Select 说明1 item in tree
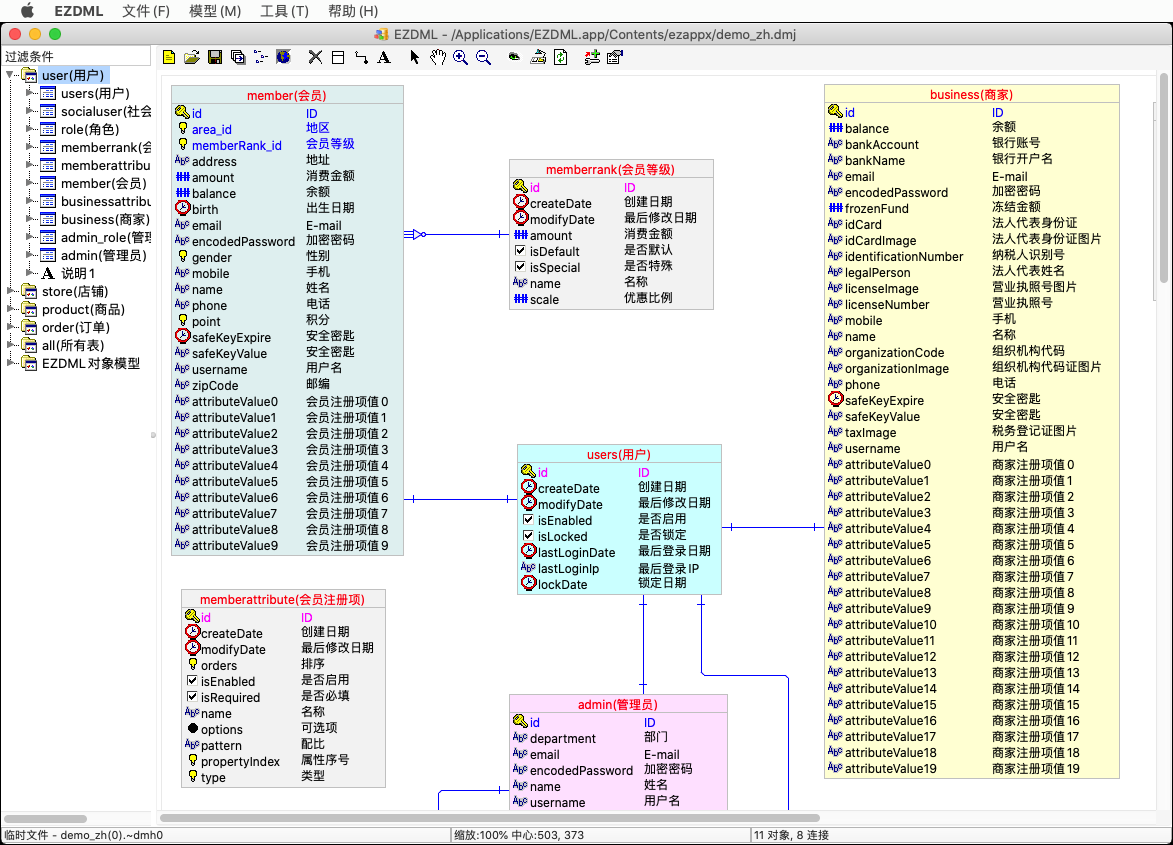1173x845 pixels. (x=79, y=273)
